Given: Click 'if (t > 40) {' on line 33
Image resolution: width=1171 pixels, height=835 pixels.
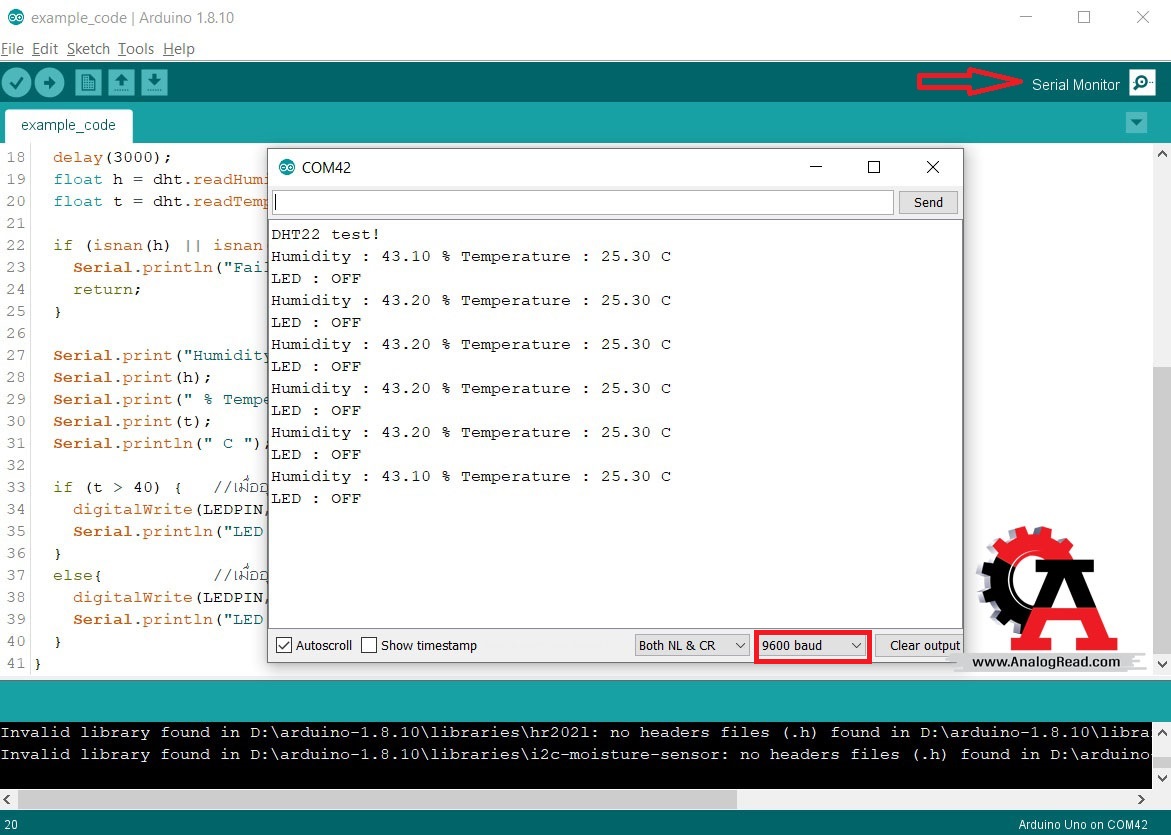Looking at the screenshot, I should (x=117, y=488).
